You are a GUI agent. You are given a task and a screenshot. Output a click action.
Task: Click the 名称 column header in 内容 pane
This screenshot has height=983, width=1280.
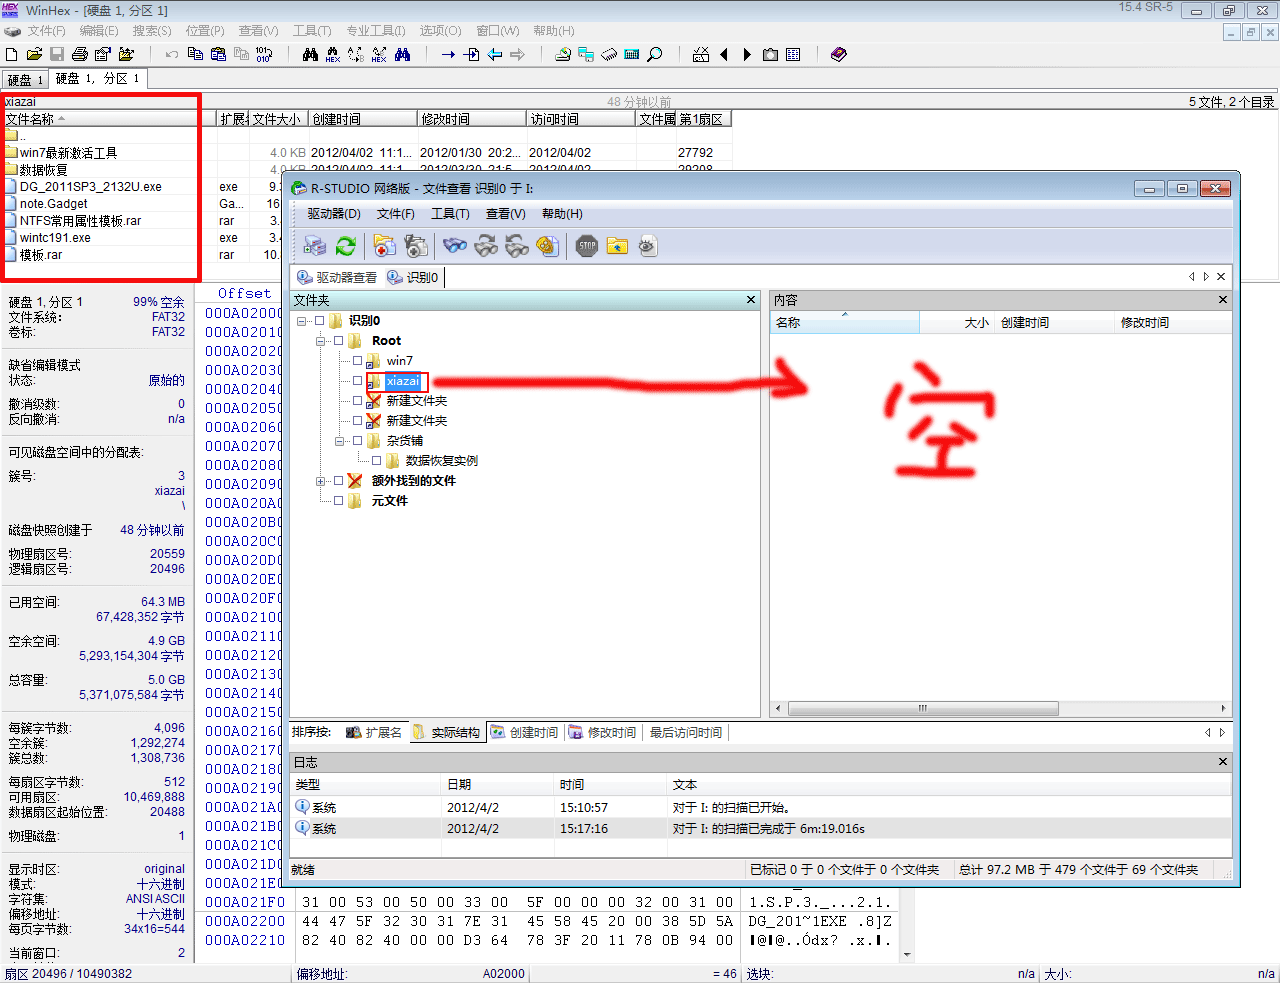845,323
